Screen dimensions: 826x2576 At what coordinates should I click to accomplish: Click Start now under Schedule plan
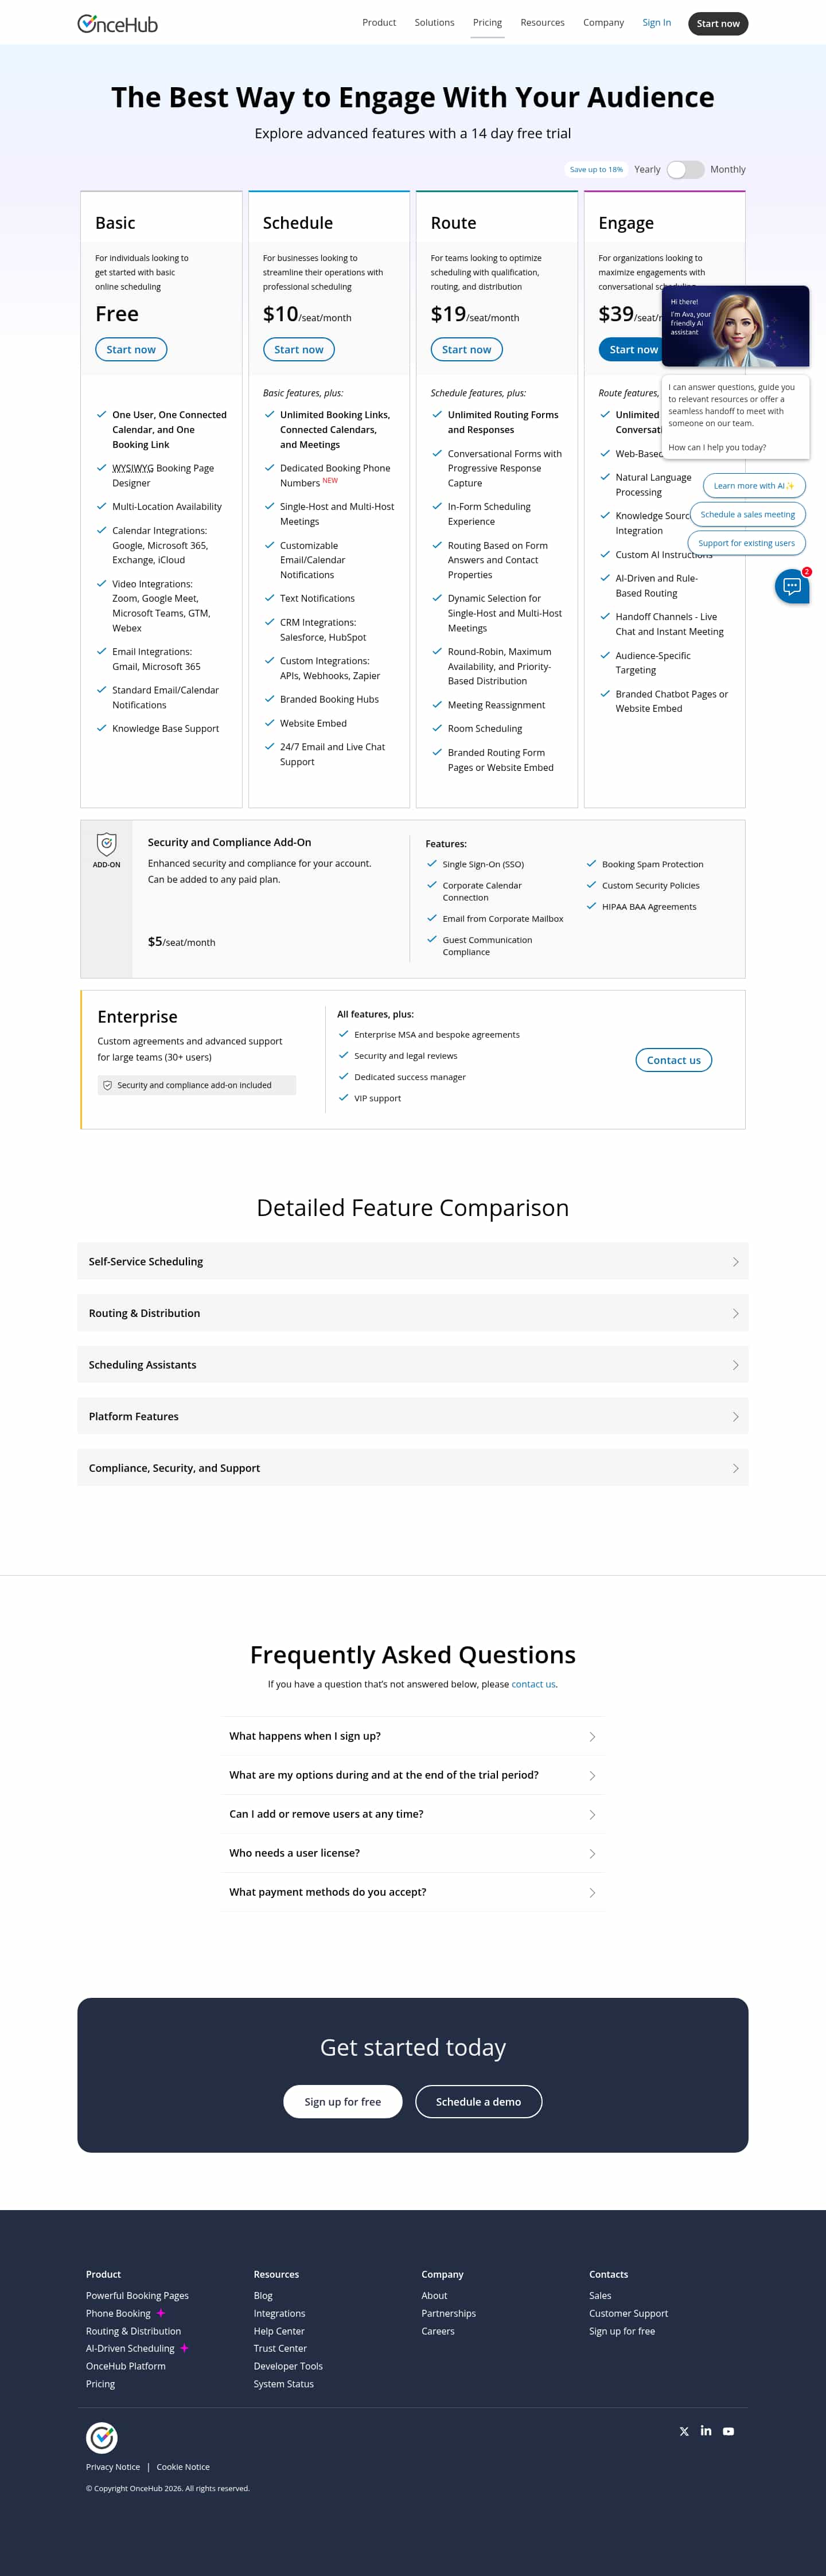[x=298, y=349]
